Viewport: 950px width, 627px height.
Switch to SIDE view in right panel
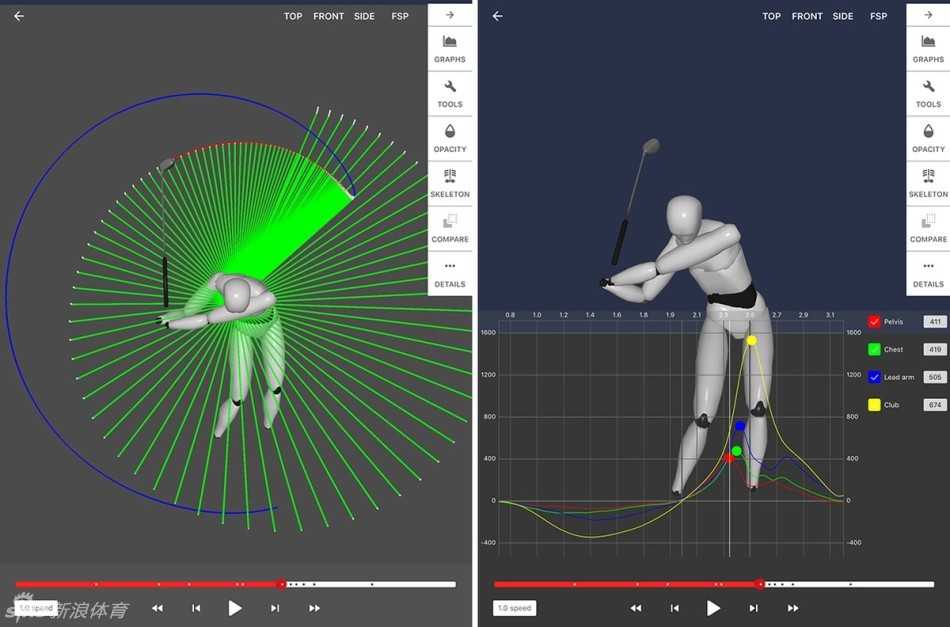[x=843, y=16]
